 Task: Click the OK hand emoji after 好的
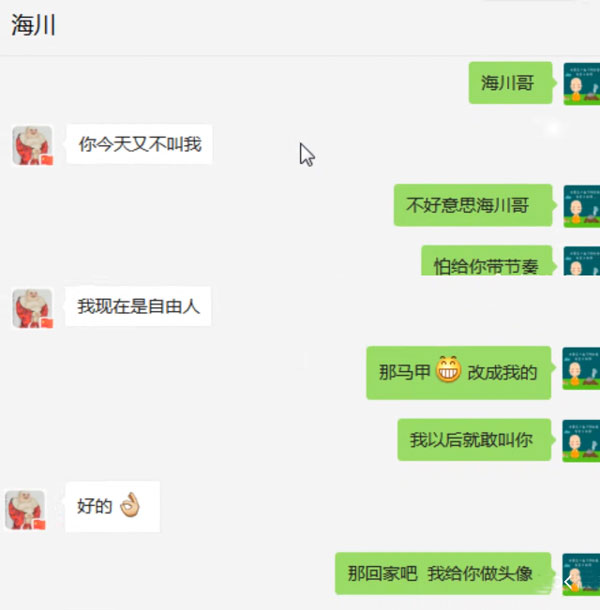pos(130,505)
